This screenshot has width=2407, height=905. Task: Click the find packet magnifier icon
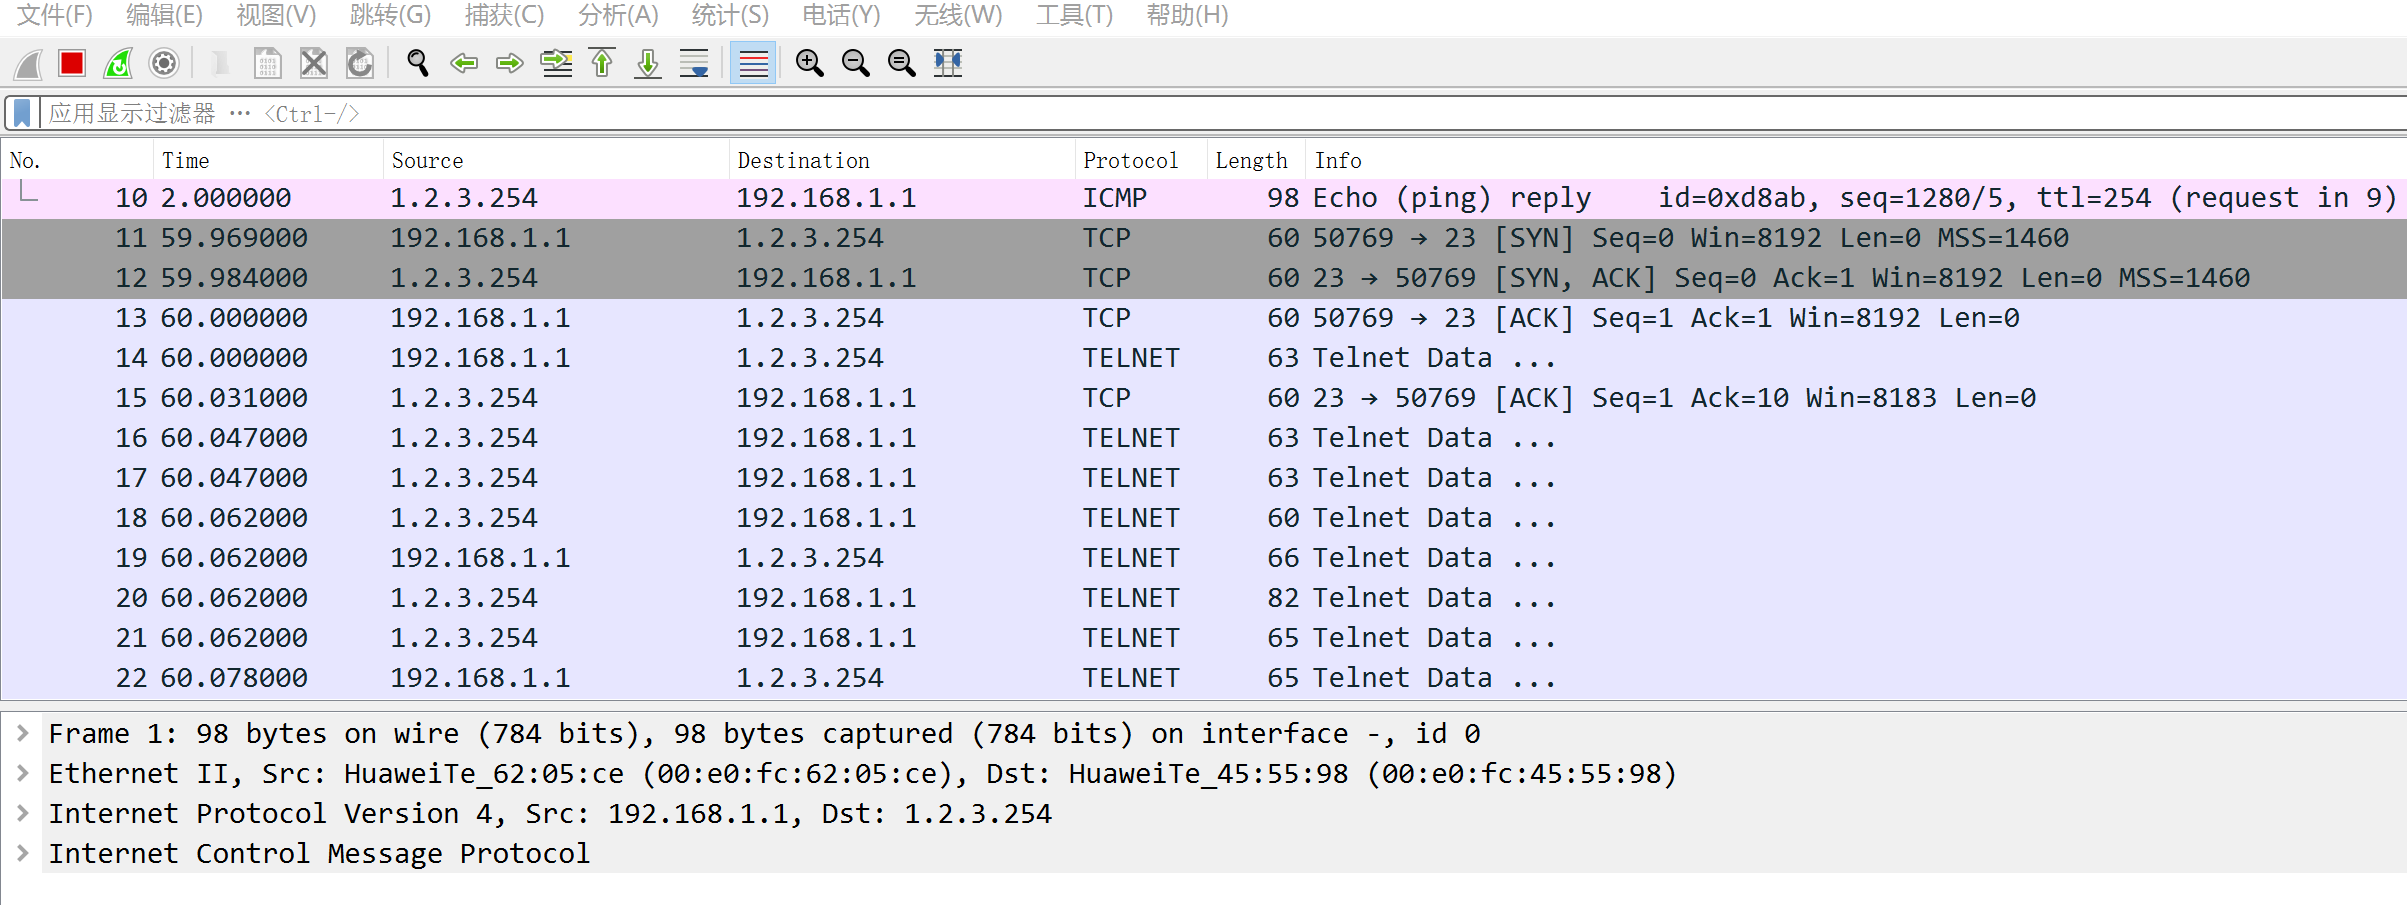(x=418, y=64)
